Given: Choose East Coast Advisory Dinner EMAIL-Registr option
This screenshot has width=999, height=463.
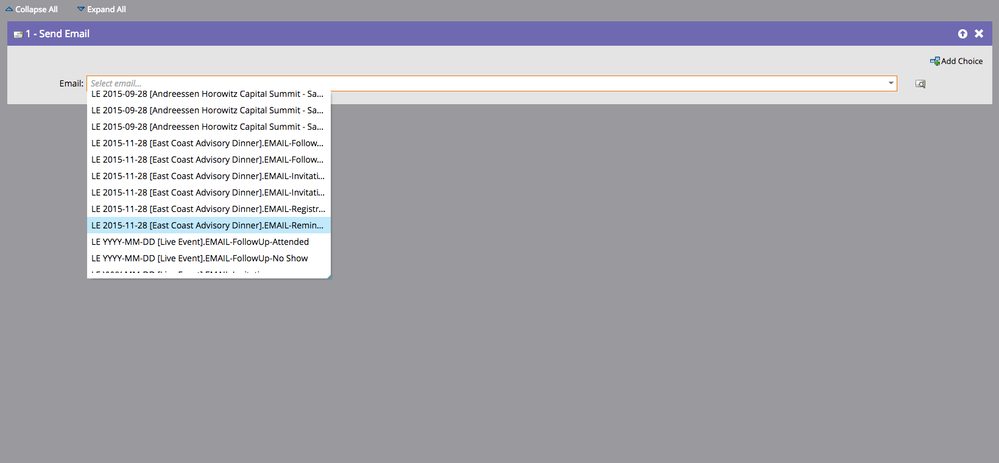Looking at the screenshot, I should [207, 209].
